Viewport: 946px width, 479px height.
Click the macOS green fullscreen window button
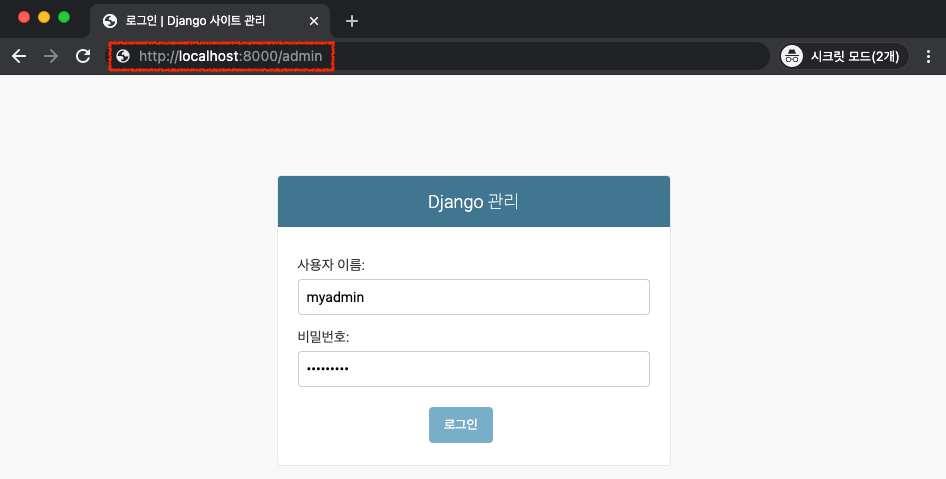pos(64,17)
